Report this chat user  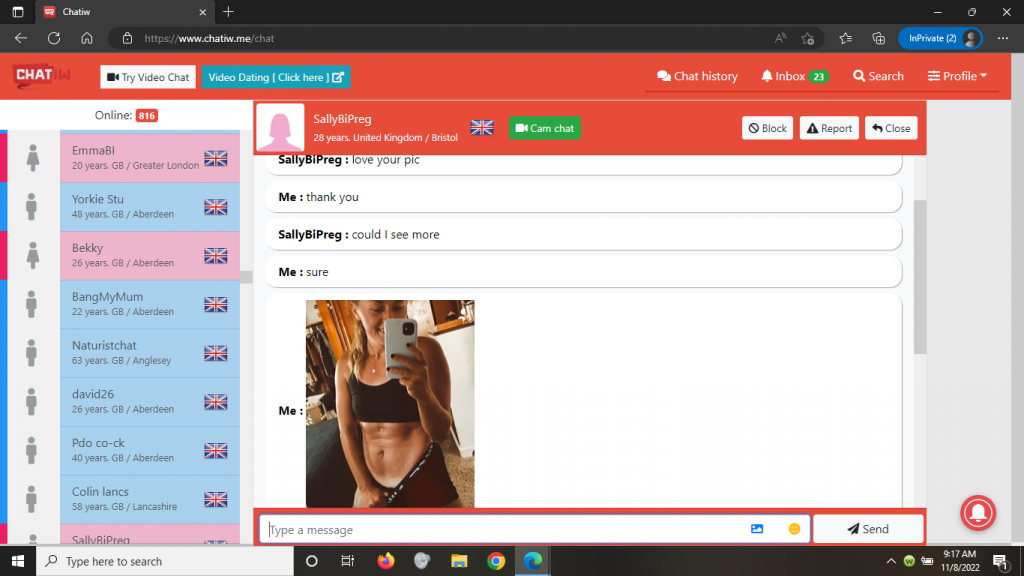click(x=829, y=128)
